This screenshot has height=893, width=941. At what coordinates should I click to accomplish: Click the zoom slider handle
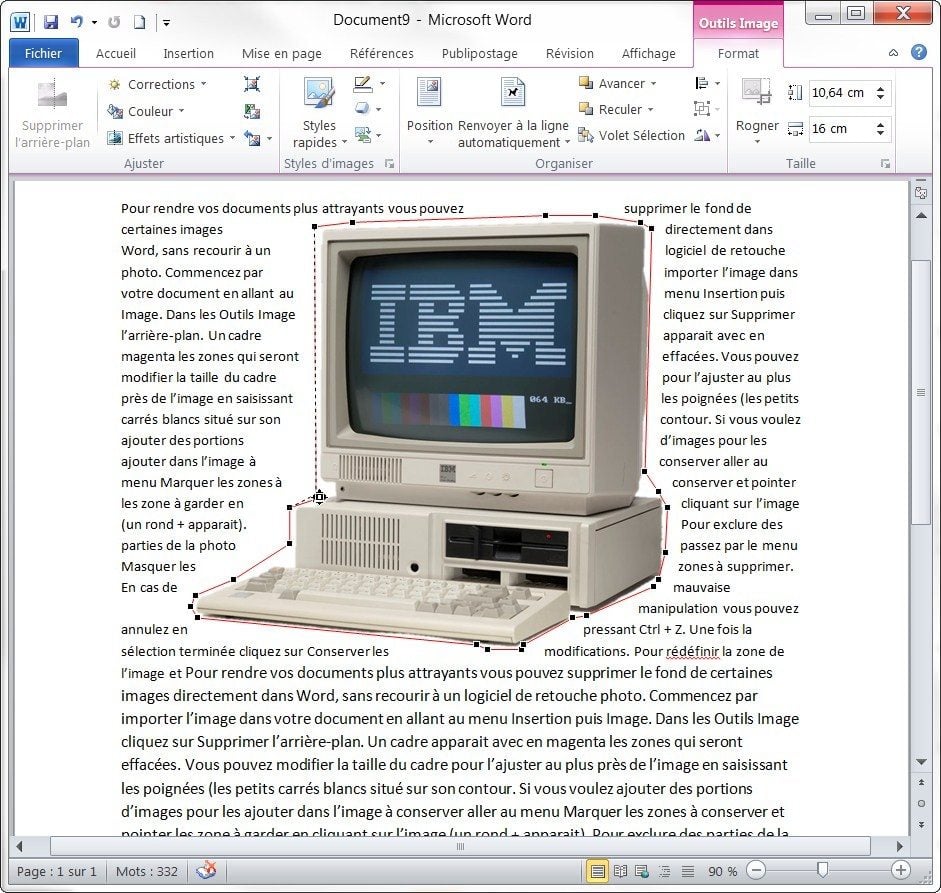pos(822,871)
